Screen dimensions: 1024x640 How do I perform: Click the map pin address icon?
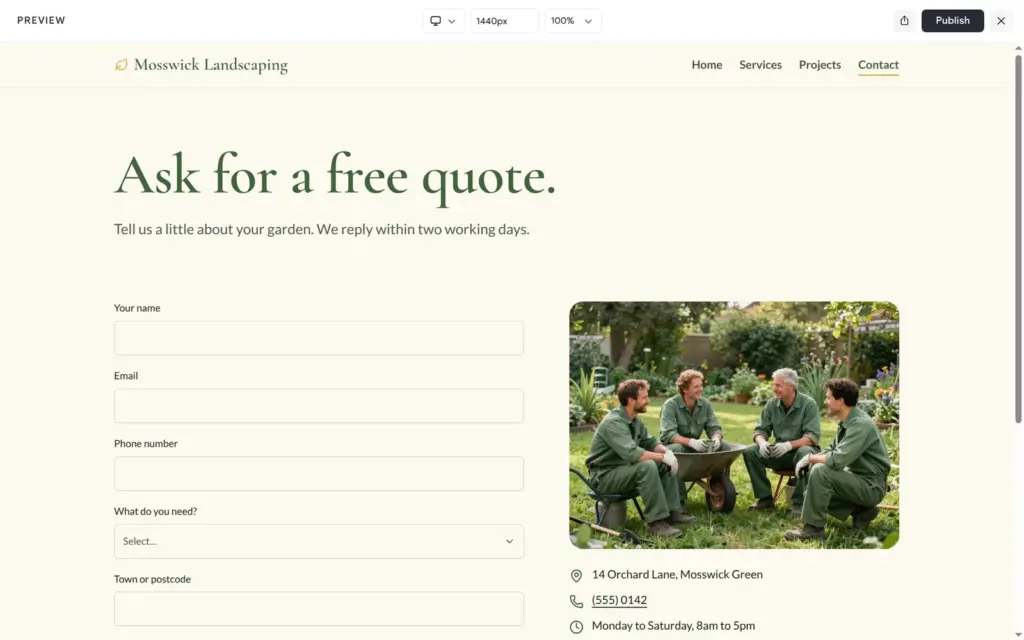coord(576,575)
